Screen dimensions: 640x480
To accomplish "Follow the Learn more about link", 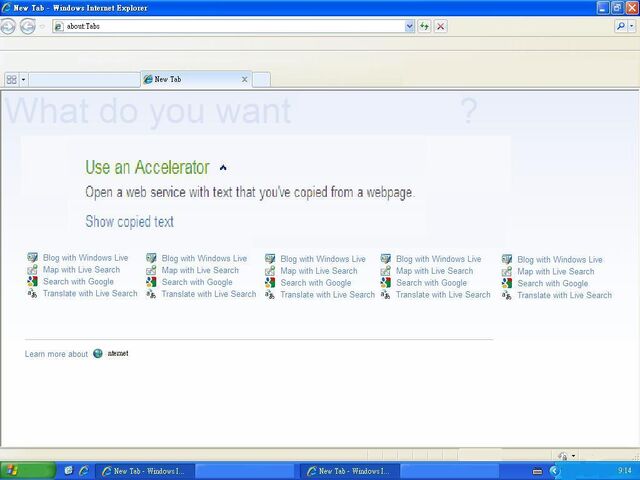I will [x=56, y=354].
